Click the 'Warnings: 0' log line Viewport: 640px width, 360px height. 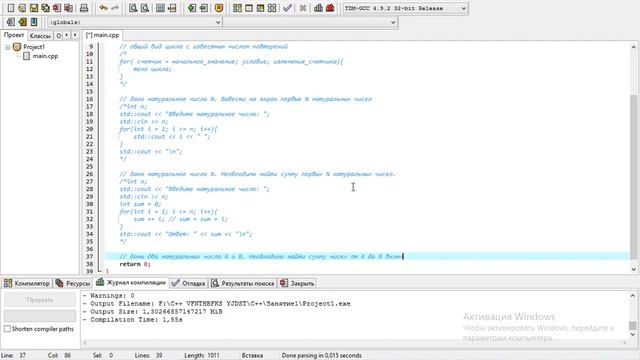109,296
